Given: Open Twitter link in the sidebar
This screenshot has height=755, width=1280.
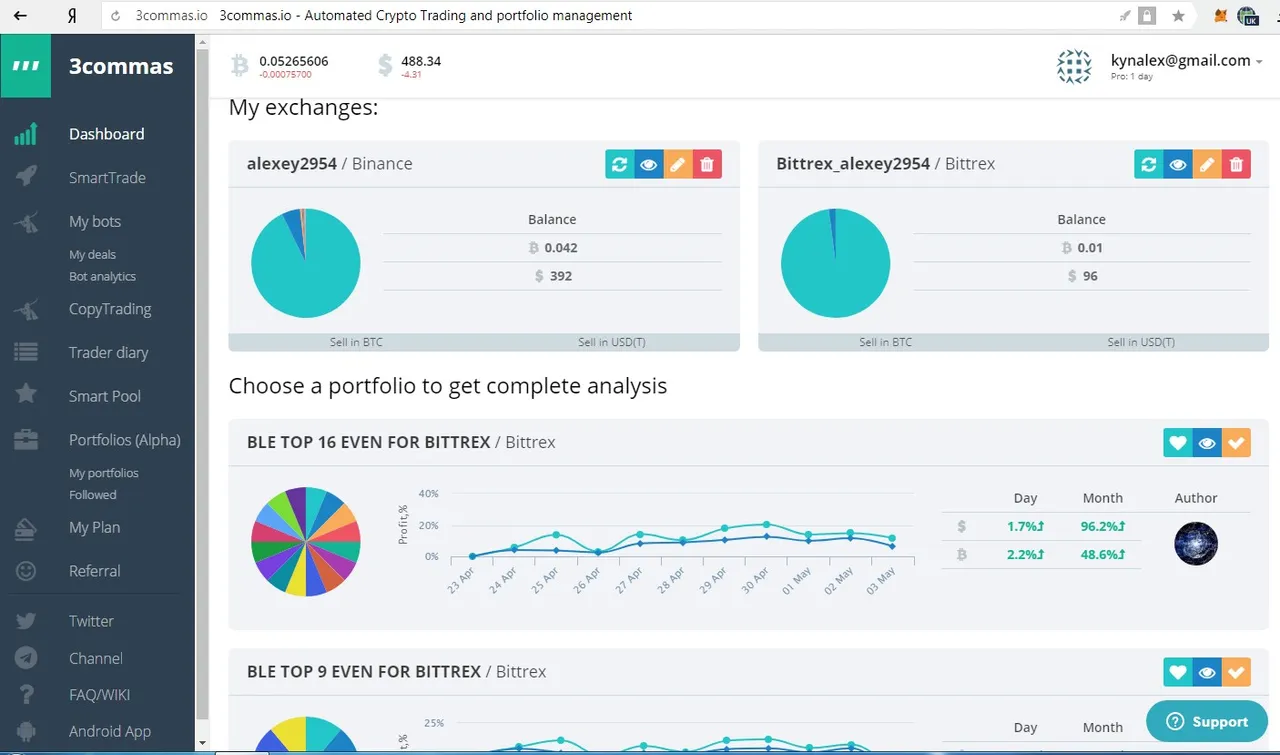Looking at the screenshot, I should pos(91,621).
